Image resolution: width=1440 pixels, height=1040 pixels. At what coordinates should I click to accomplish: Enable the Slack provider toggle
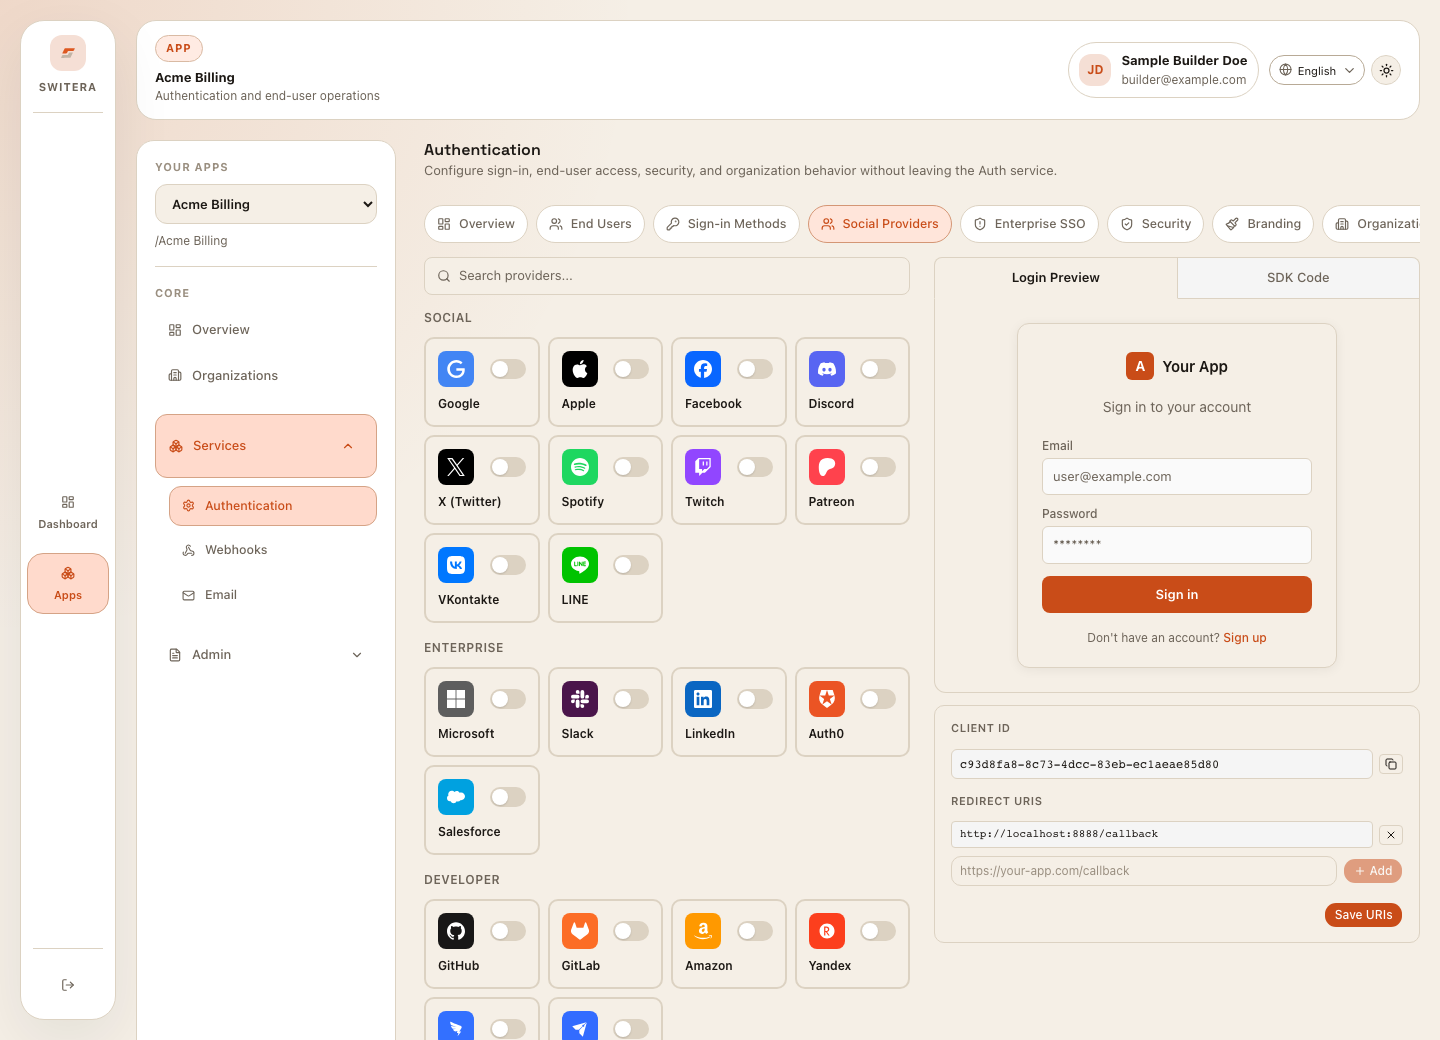631,699
